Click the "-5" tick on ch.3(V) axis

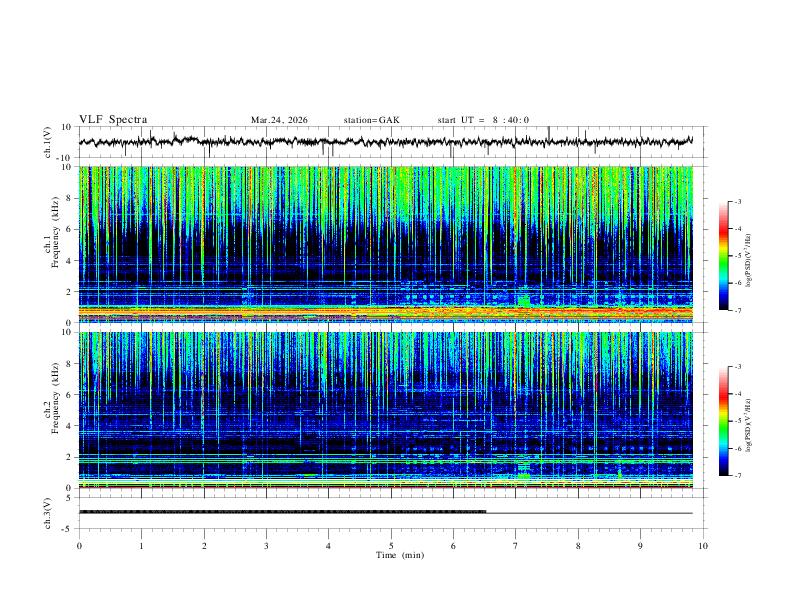coord(68,529)
